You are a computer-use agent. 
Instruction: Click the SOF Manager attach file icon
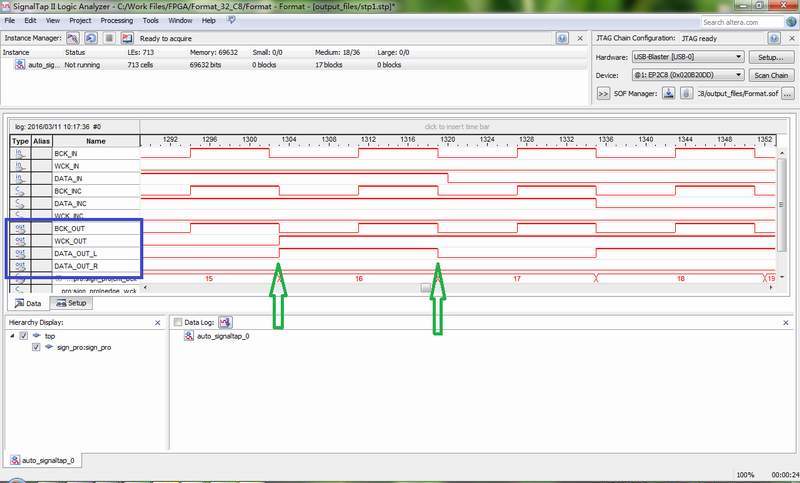tap(686, 93)
